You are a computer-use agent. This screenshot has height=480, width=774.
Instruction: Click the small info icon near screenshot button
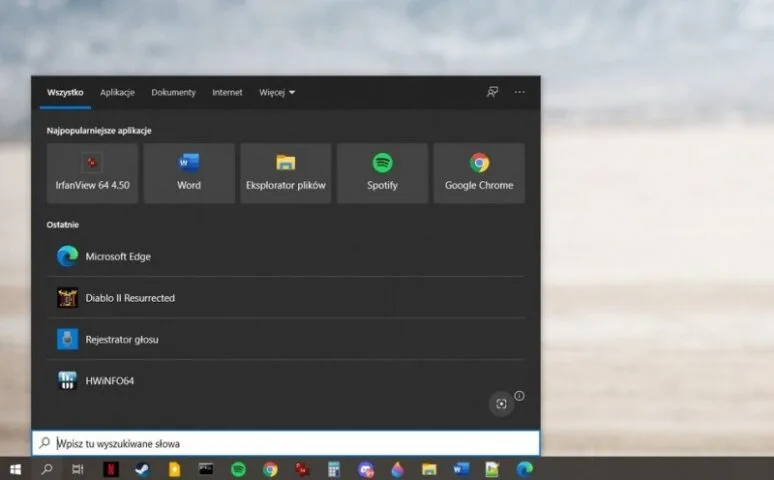[x=519, y=396]
